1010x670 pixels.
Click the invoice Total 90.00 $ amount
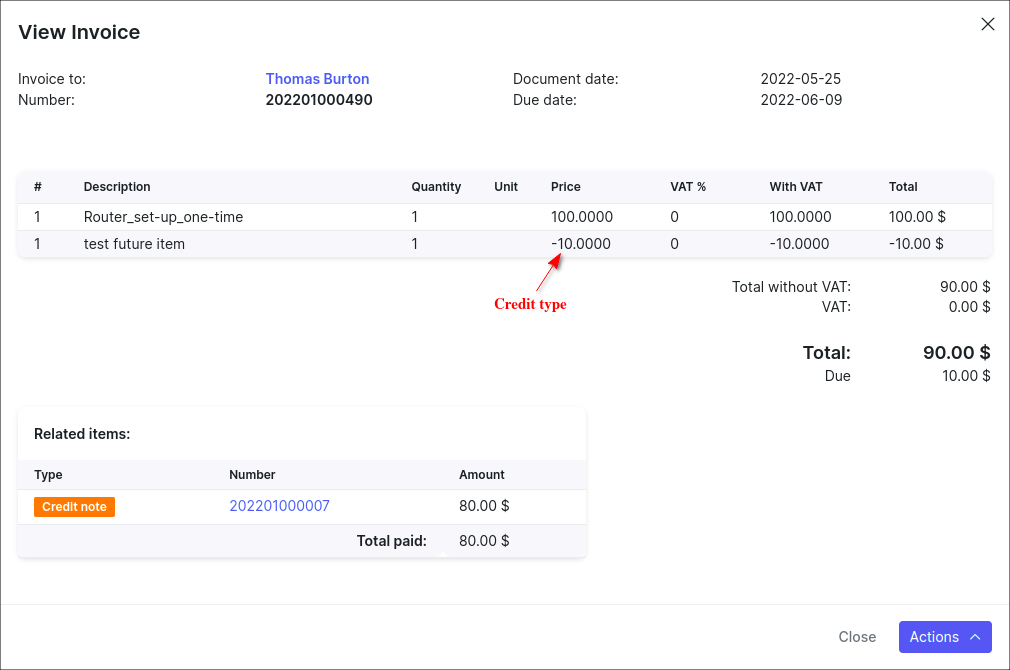[956, 352]
